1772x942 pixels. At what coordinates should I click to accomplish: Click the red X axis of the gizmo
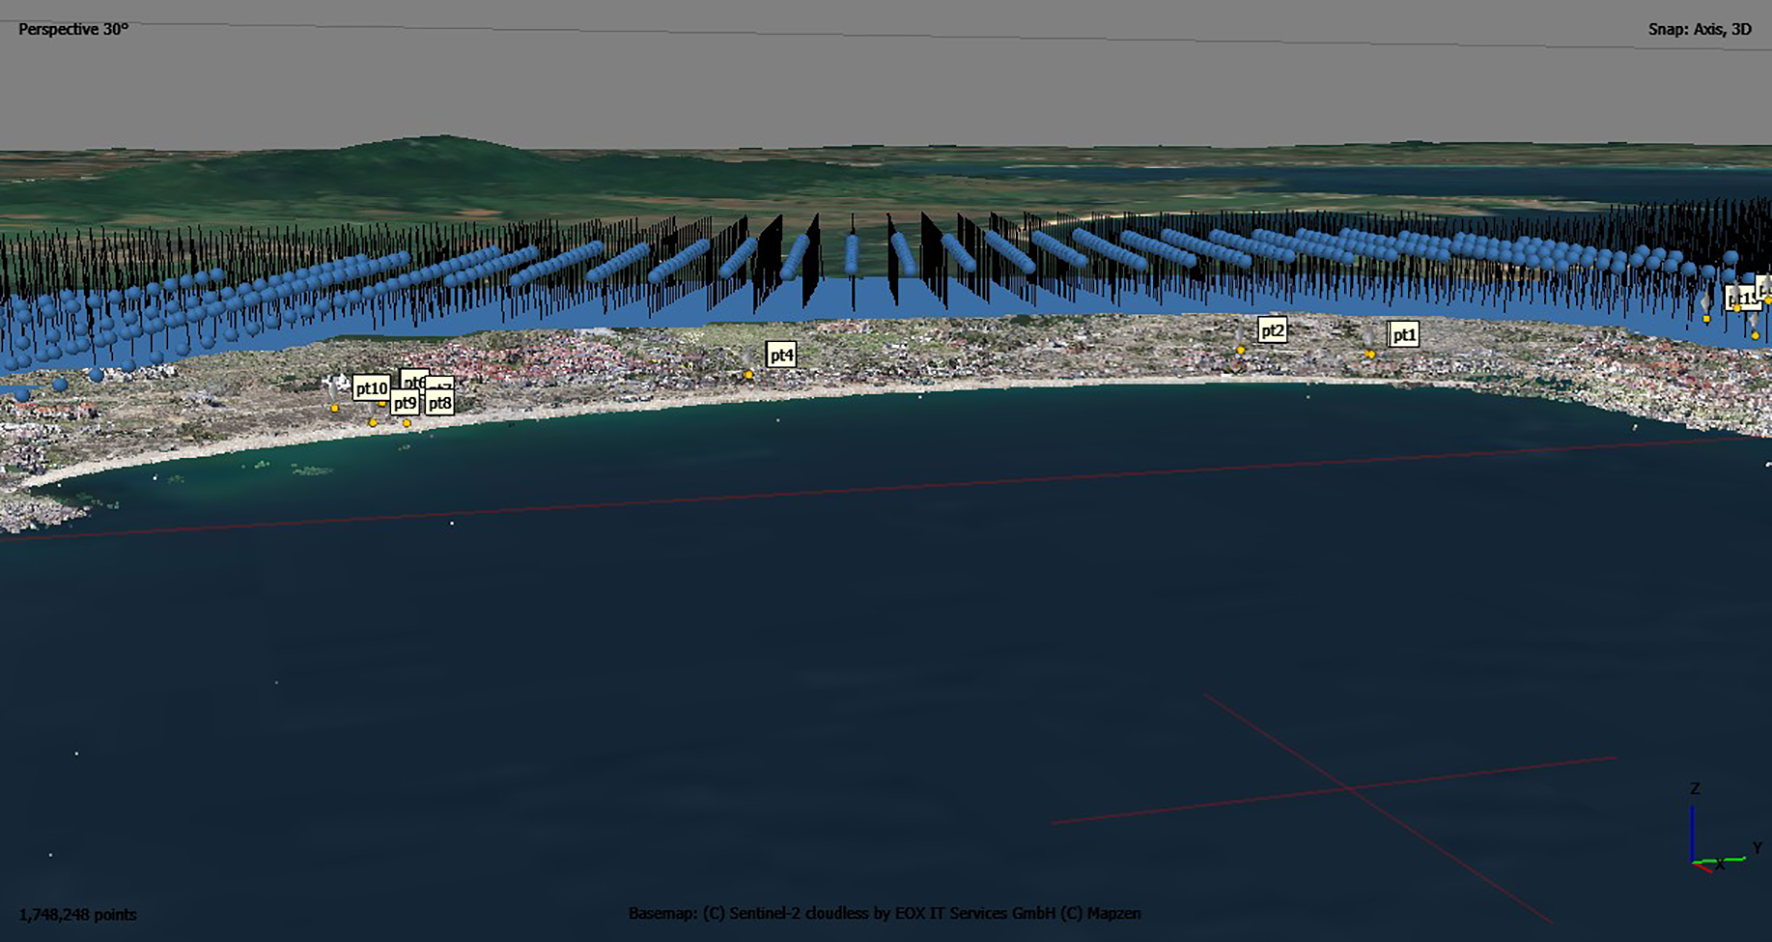1703,866
